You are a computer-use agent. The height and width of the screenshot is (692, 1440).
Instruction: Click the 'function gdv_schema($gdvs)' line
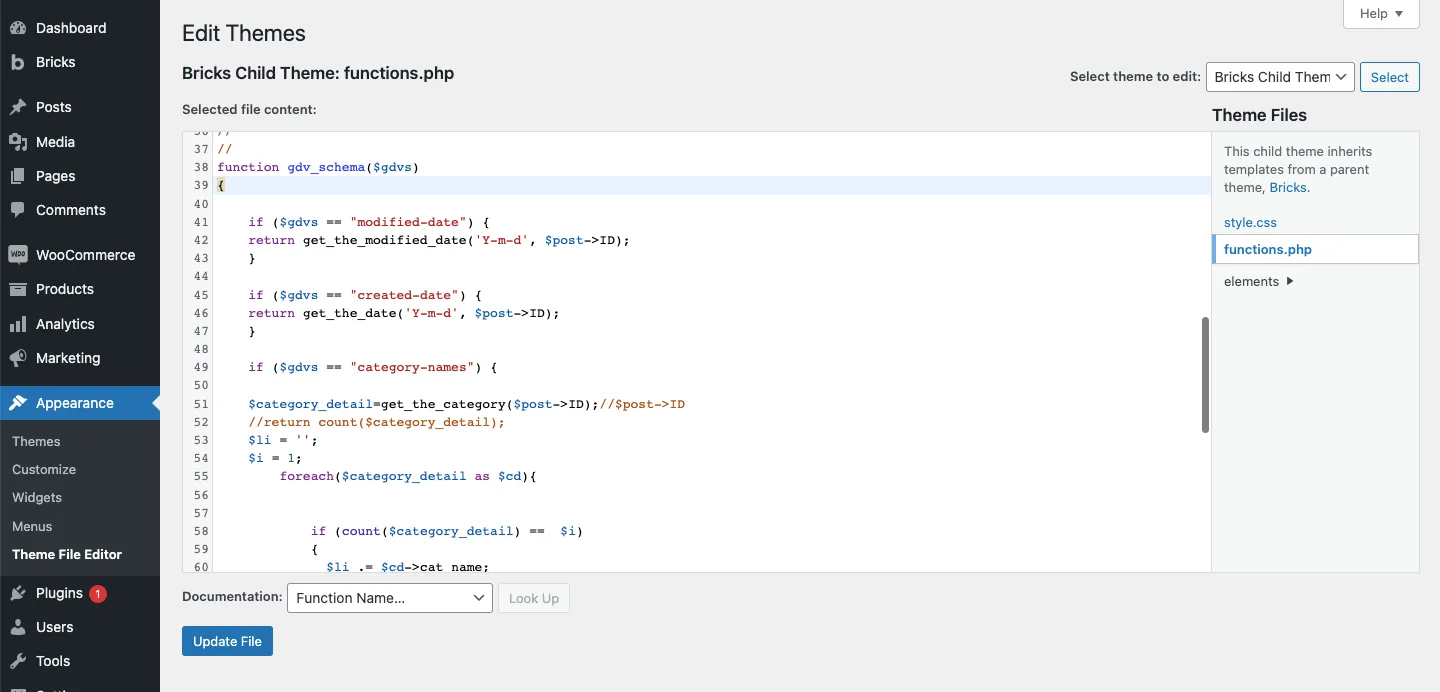[318, 167]
